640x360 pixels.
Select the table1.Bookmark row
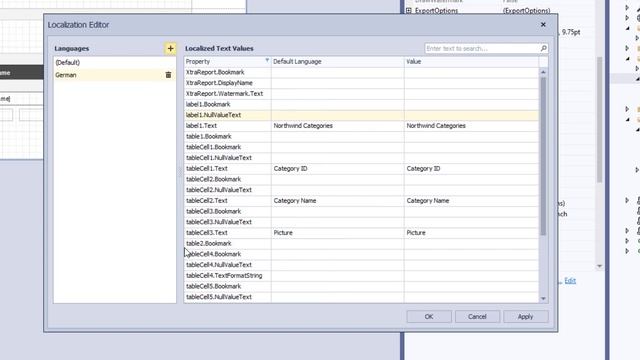(361, 136)
